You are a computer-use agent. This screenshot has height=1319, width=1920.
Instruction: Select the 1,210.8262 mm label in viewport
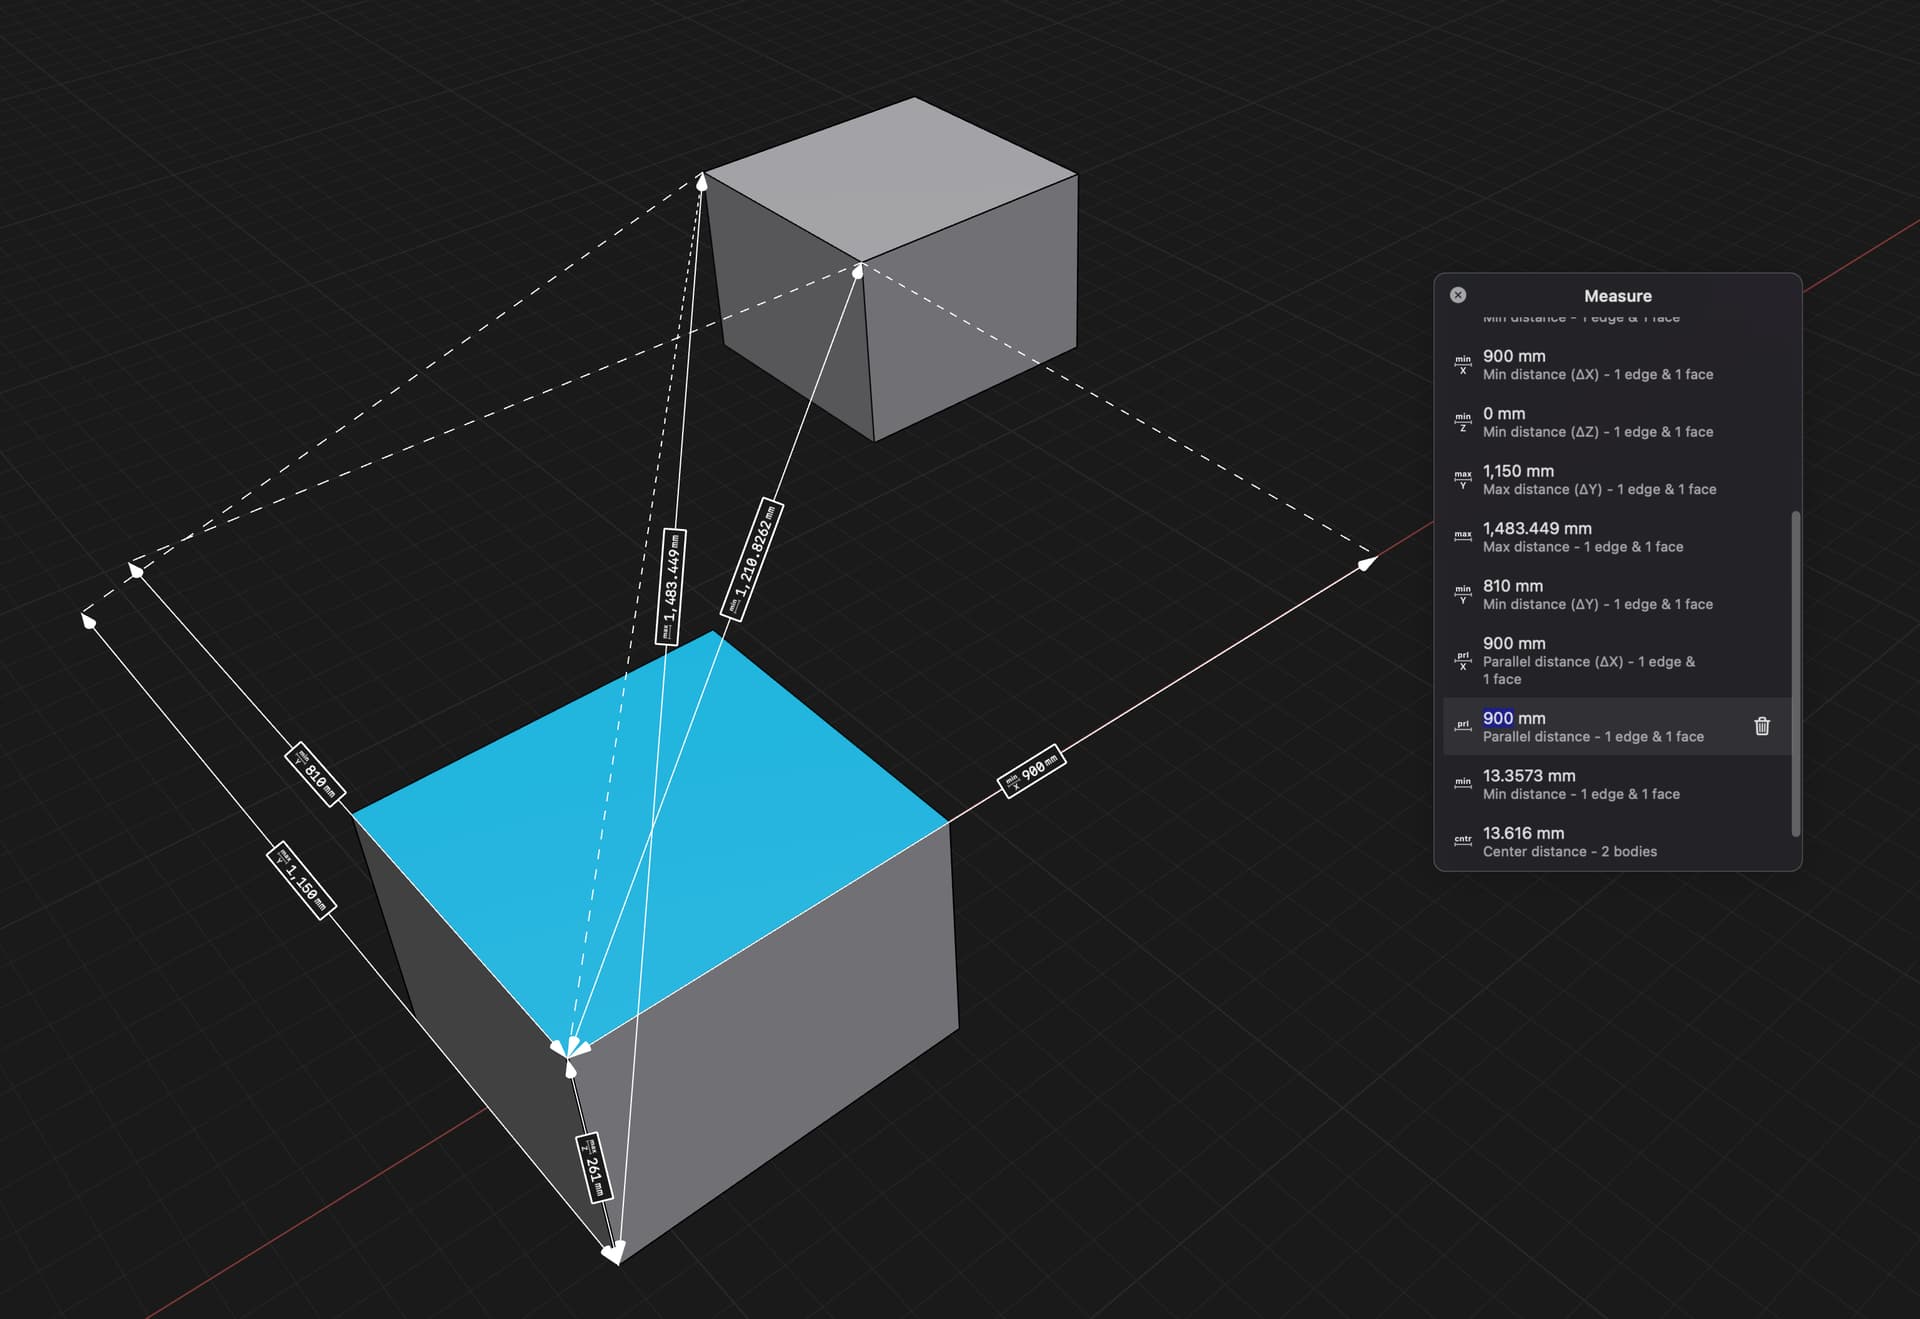point(752,560)
